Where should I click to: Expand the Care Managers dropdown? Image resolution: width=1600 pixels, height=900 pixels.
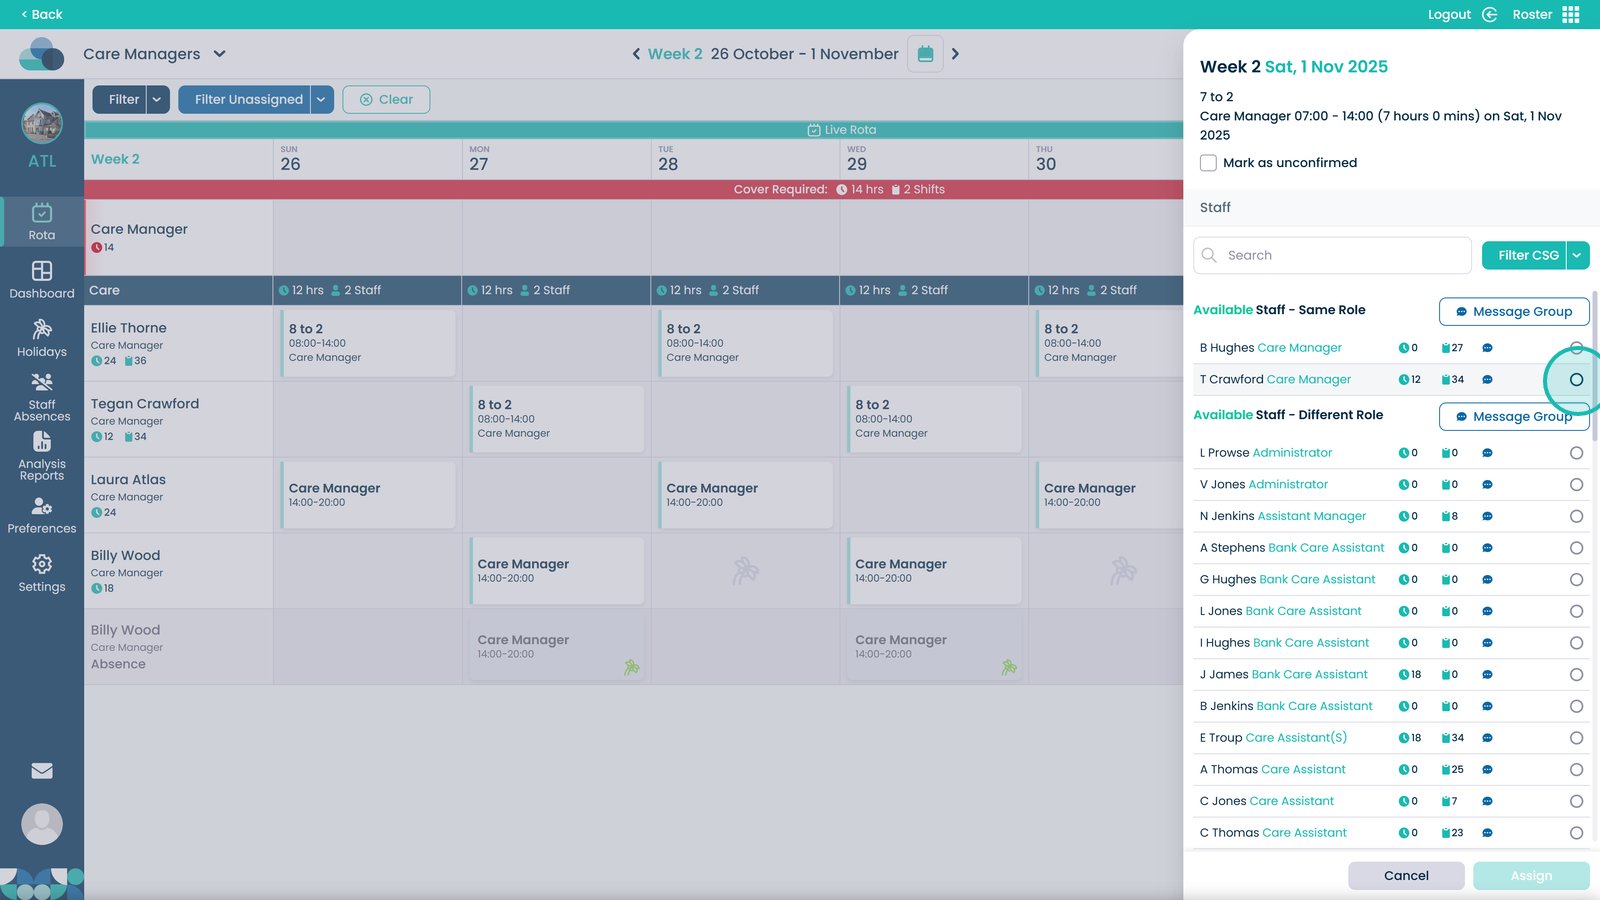coord(219,54)
